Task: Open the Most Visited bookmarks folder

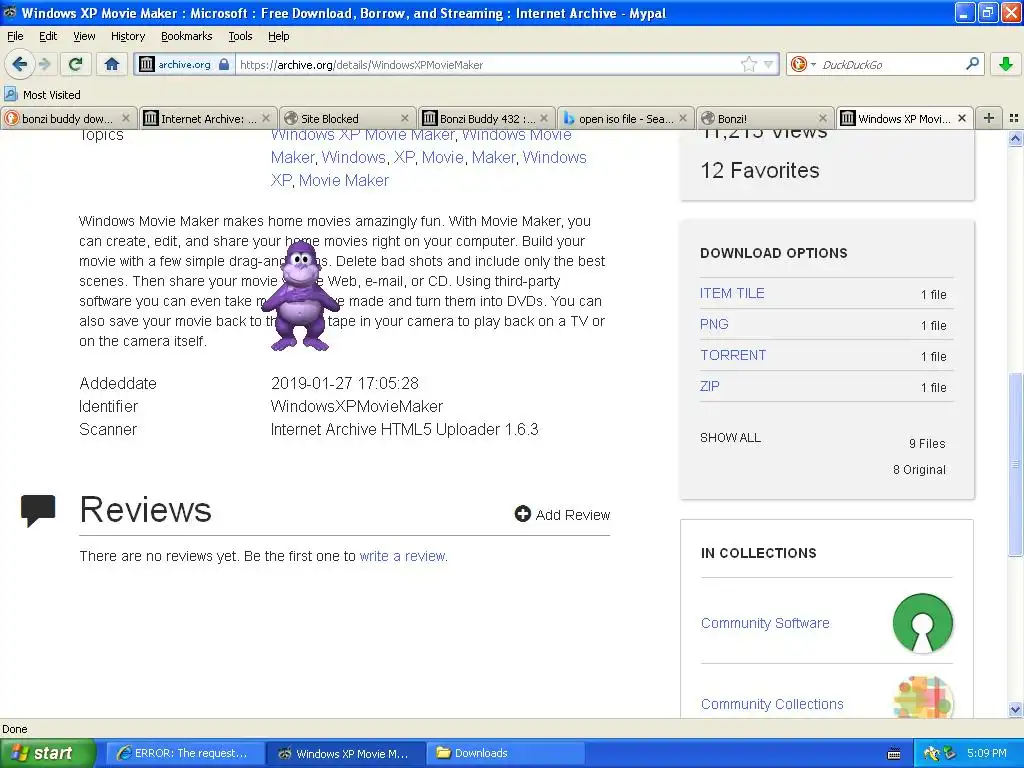Action: pyautogui.click(x=42, y=95)
